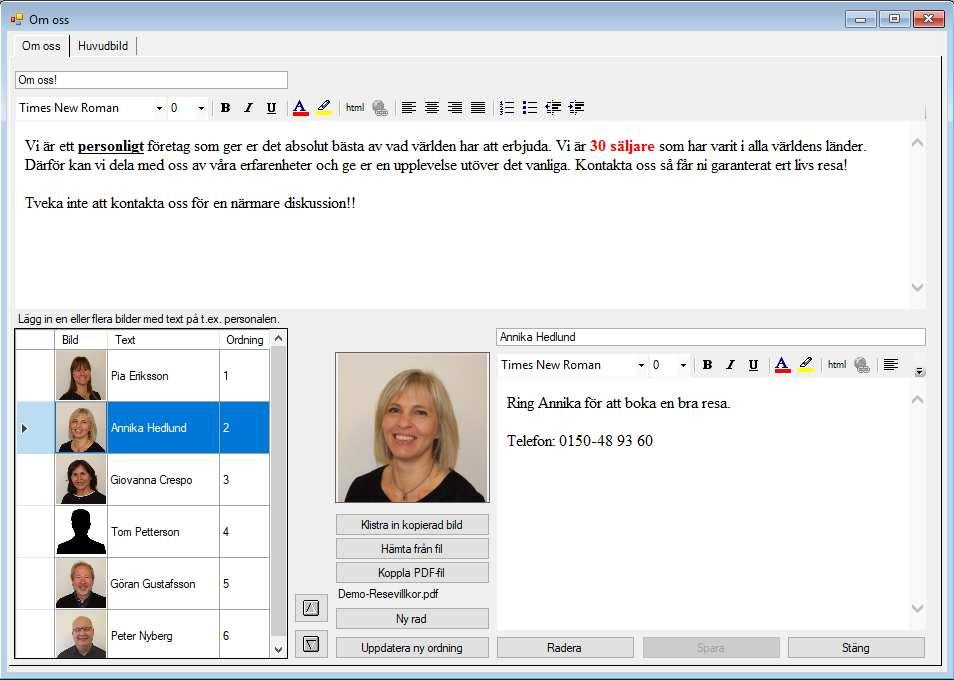
Task: Click Uppdatera ny ordning button
Action: point(412,648)
